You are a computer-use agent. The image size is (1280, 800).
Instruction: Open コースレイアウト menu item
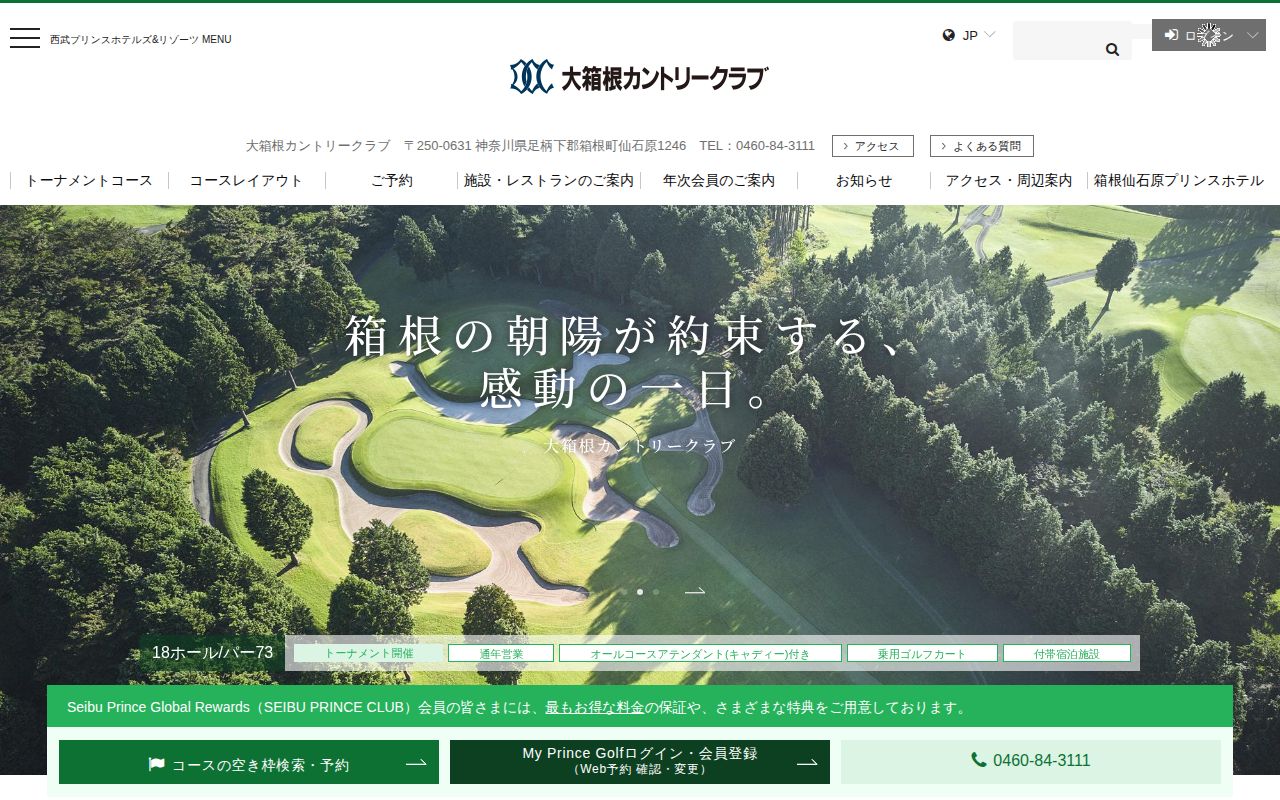coord(246,181)
